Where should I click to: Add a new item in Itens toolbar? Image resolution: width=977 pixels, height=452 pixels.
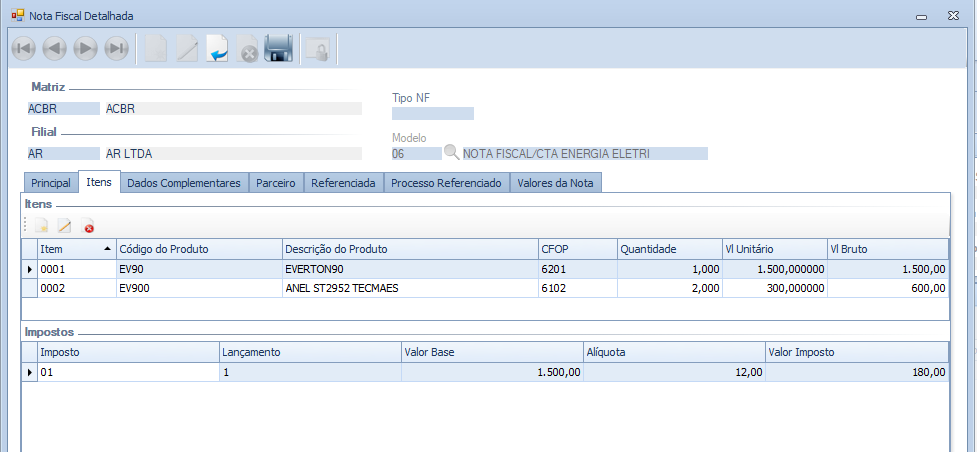41,227
